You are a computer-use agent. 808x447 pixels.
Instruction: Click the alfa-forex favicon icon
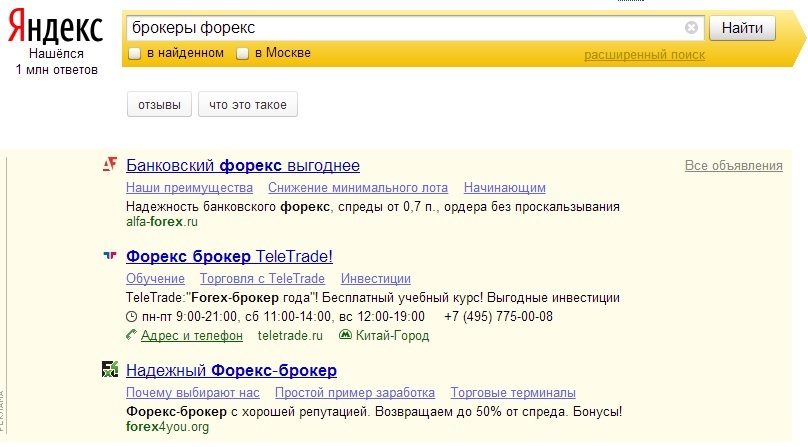pyautogui.click(x=110, y=164)
